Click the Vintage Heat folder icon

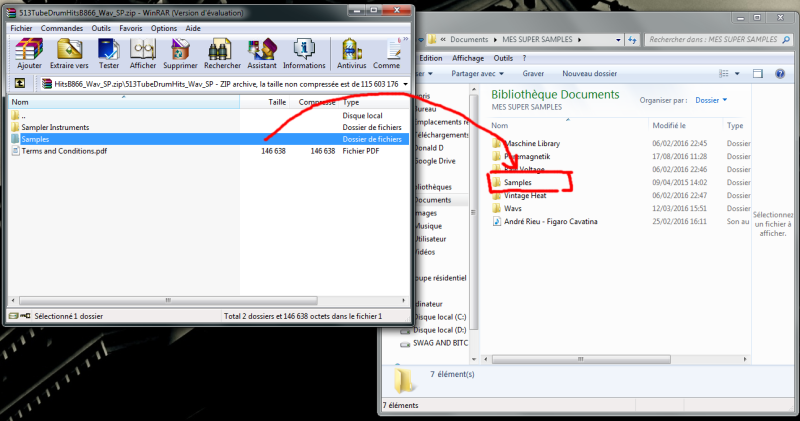[x=496, y=195]
